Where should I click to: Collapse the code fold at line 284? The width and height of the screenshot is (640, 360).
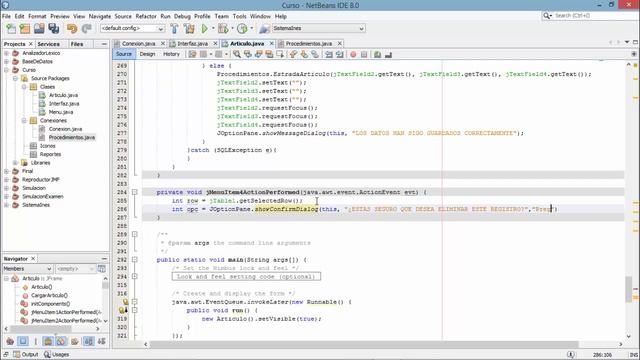[134, 192]
